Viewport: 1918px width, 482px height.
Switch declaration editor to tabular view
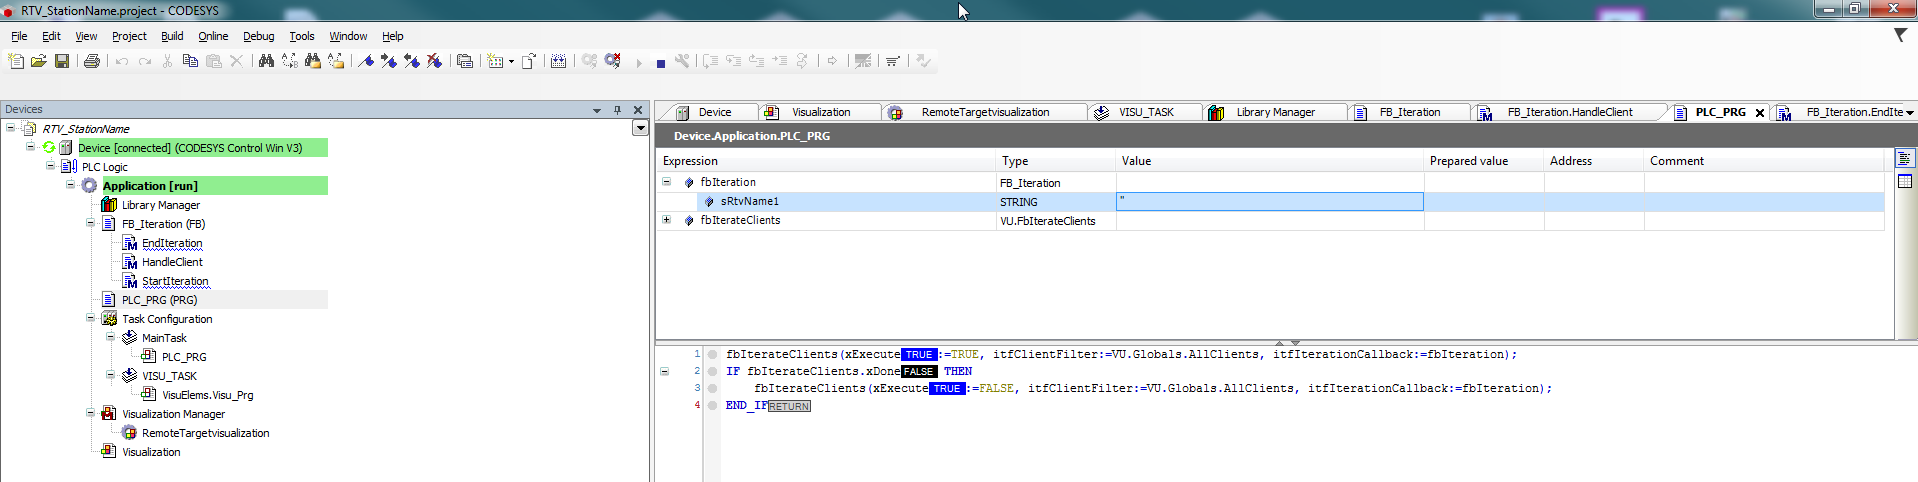coord(1905,181)
